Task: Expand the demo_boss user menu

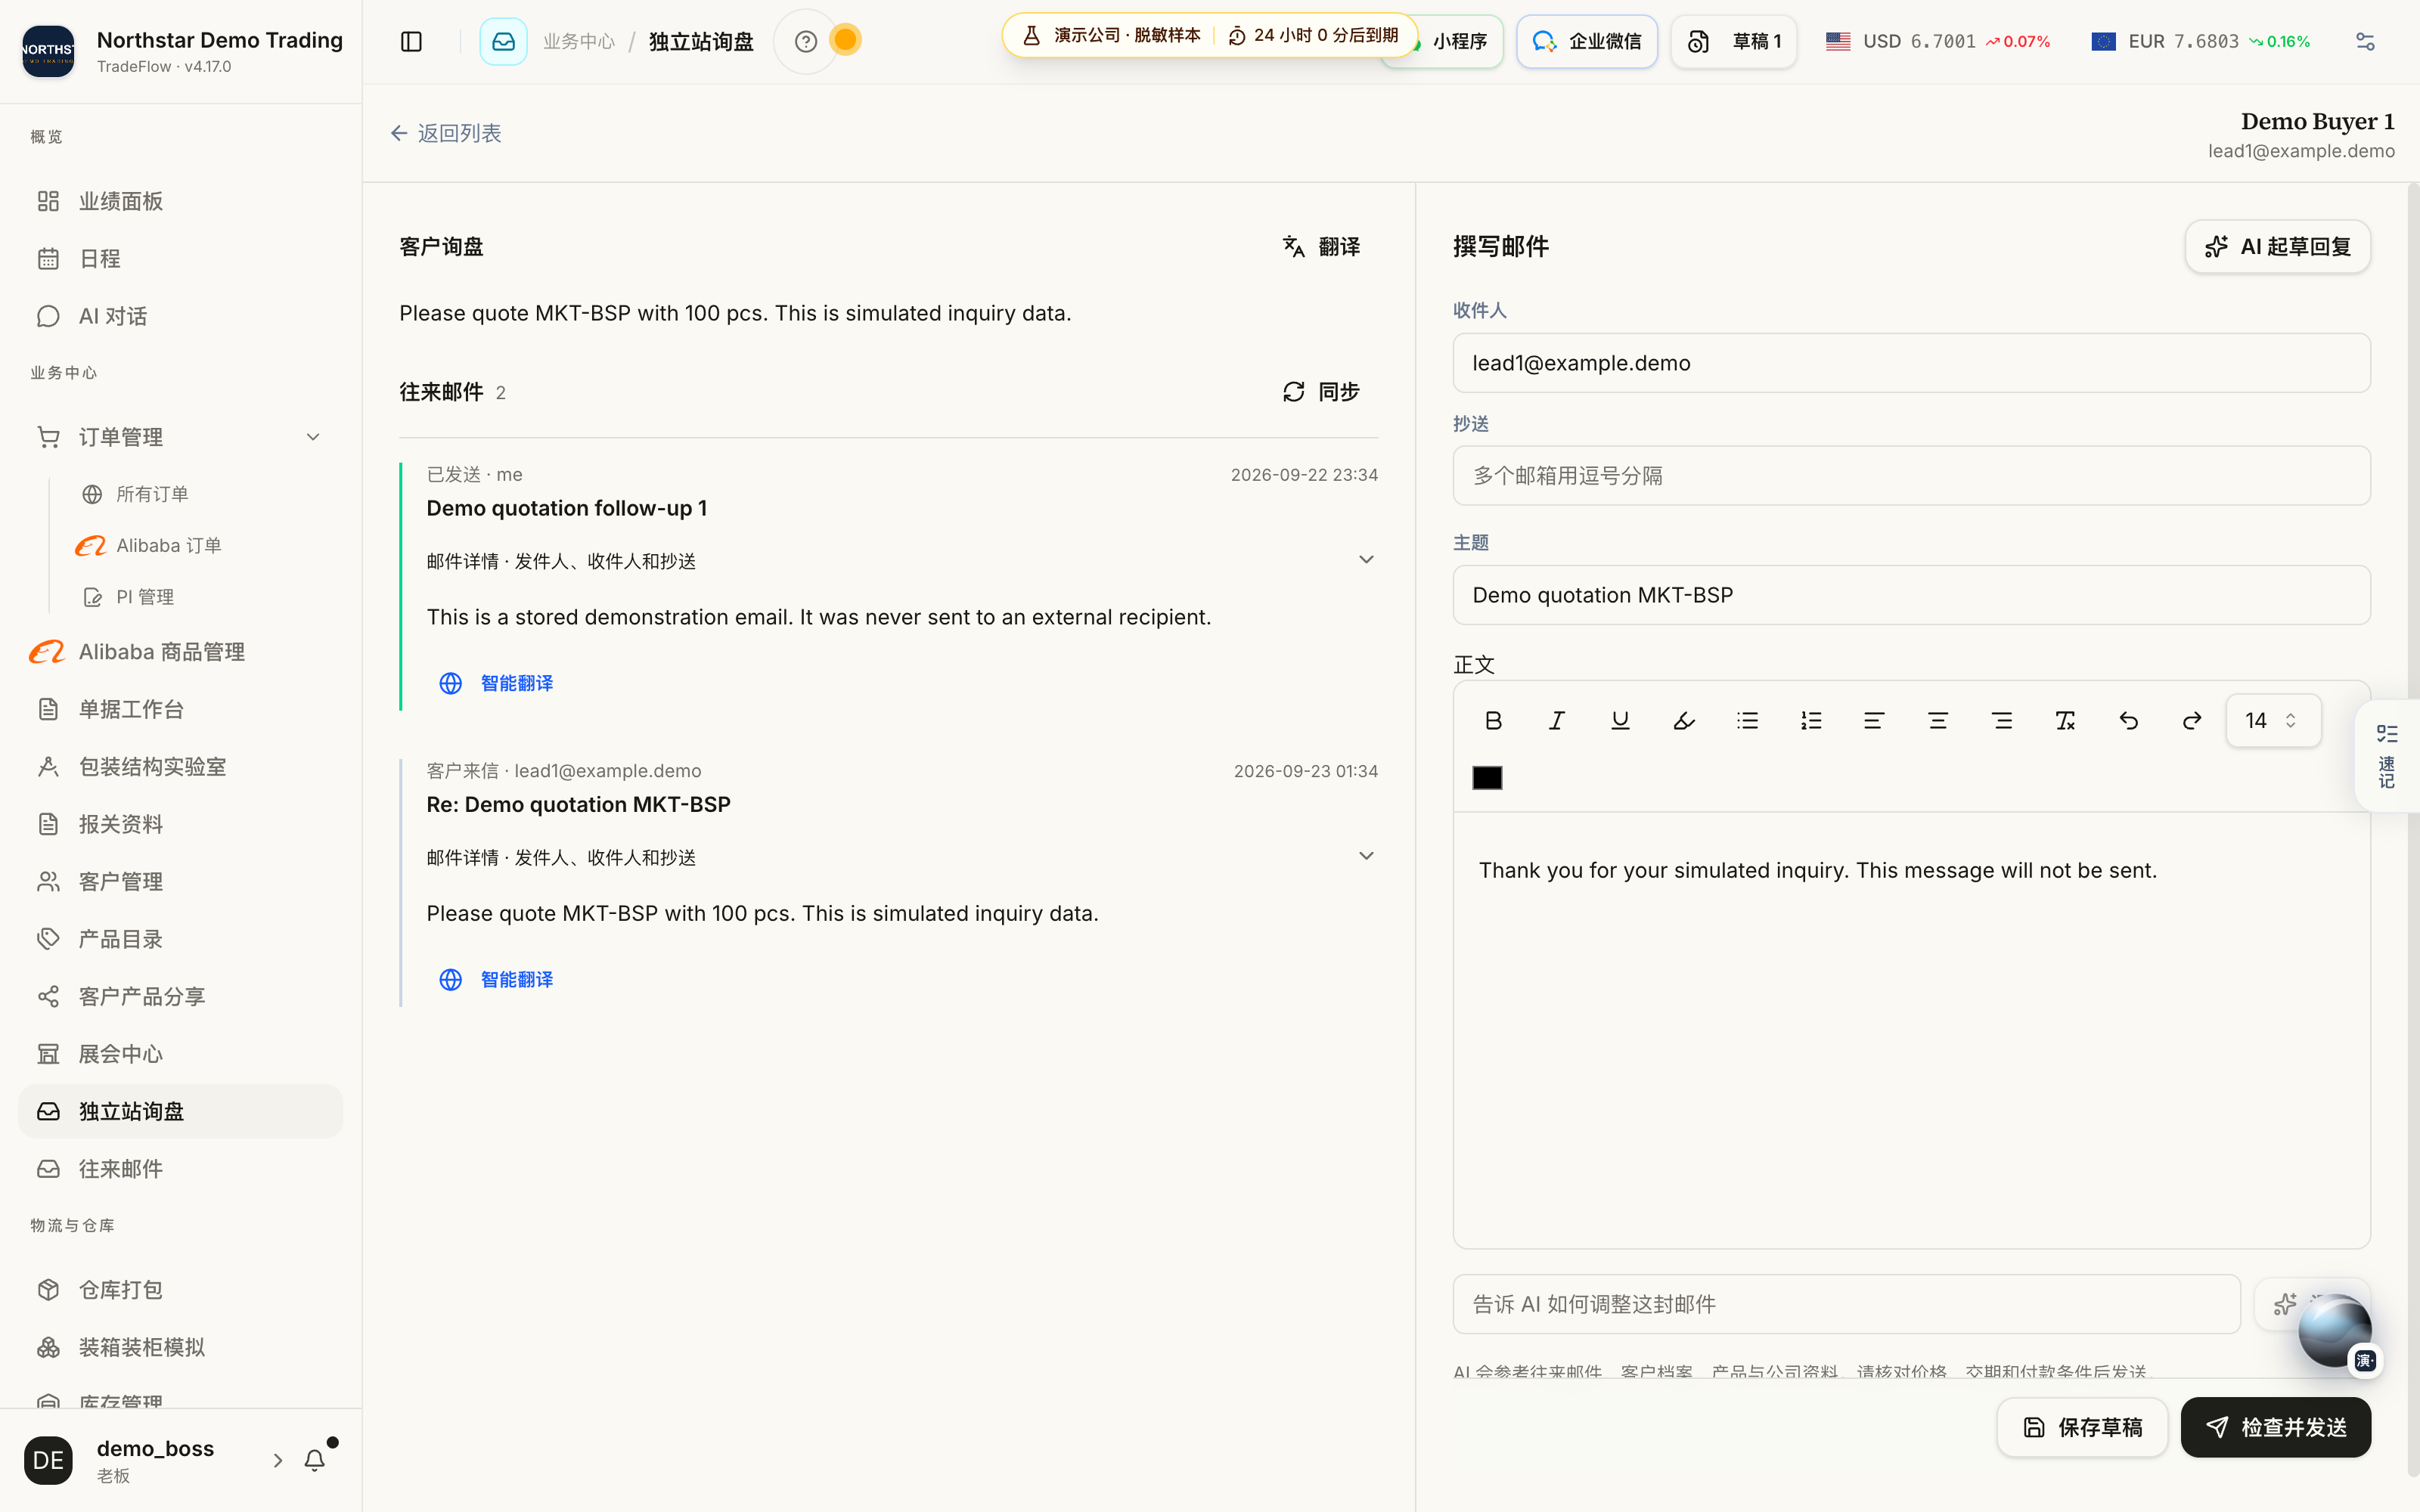Action: (x=277, y=1460)
